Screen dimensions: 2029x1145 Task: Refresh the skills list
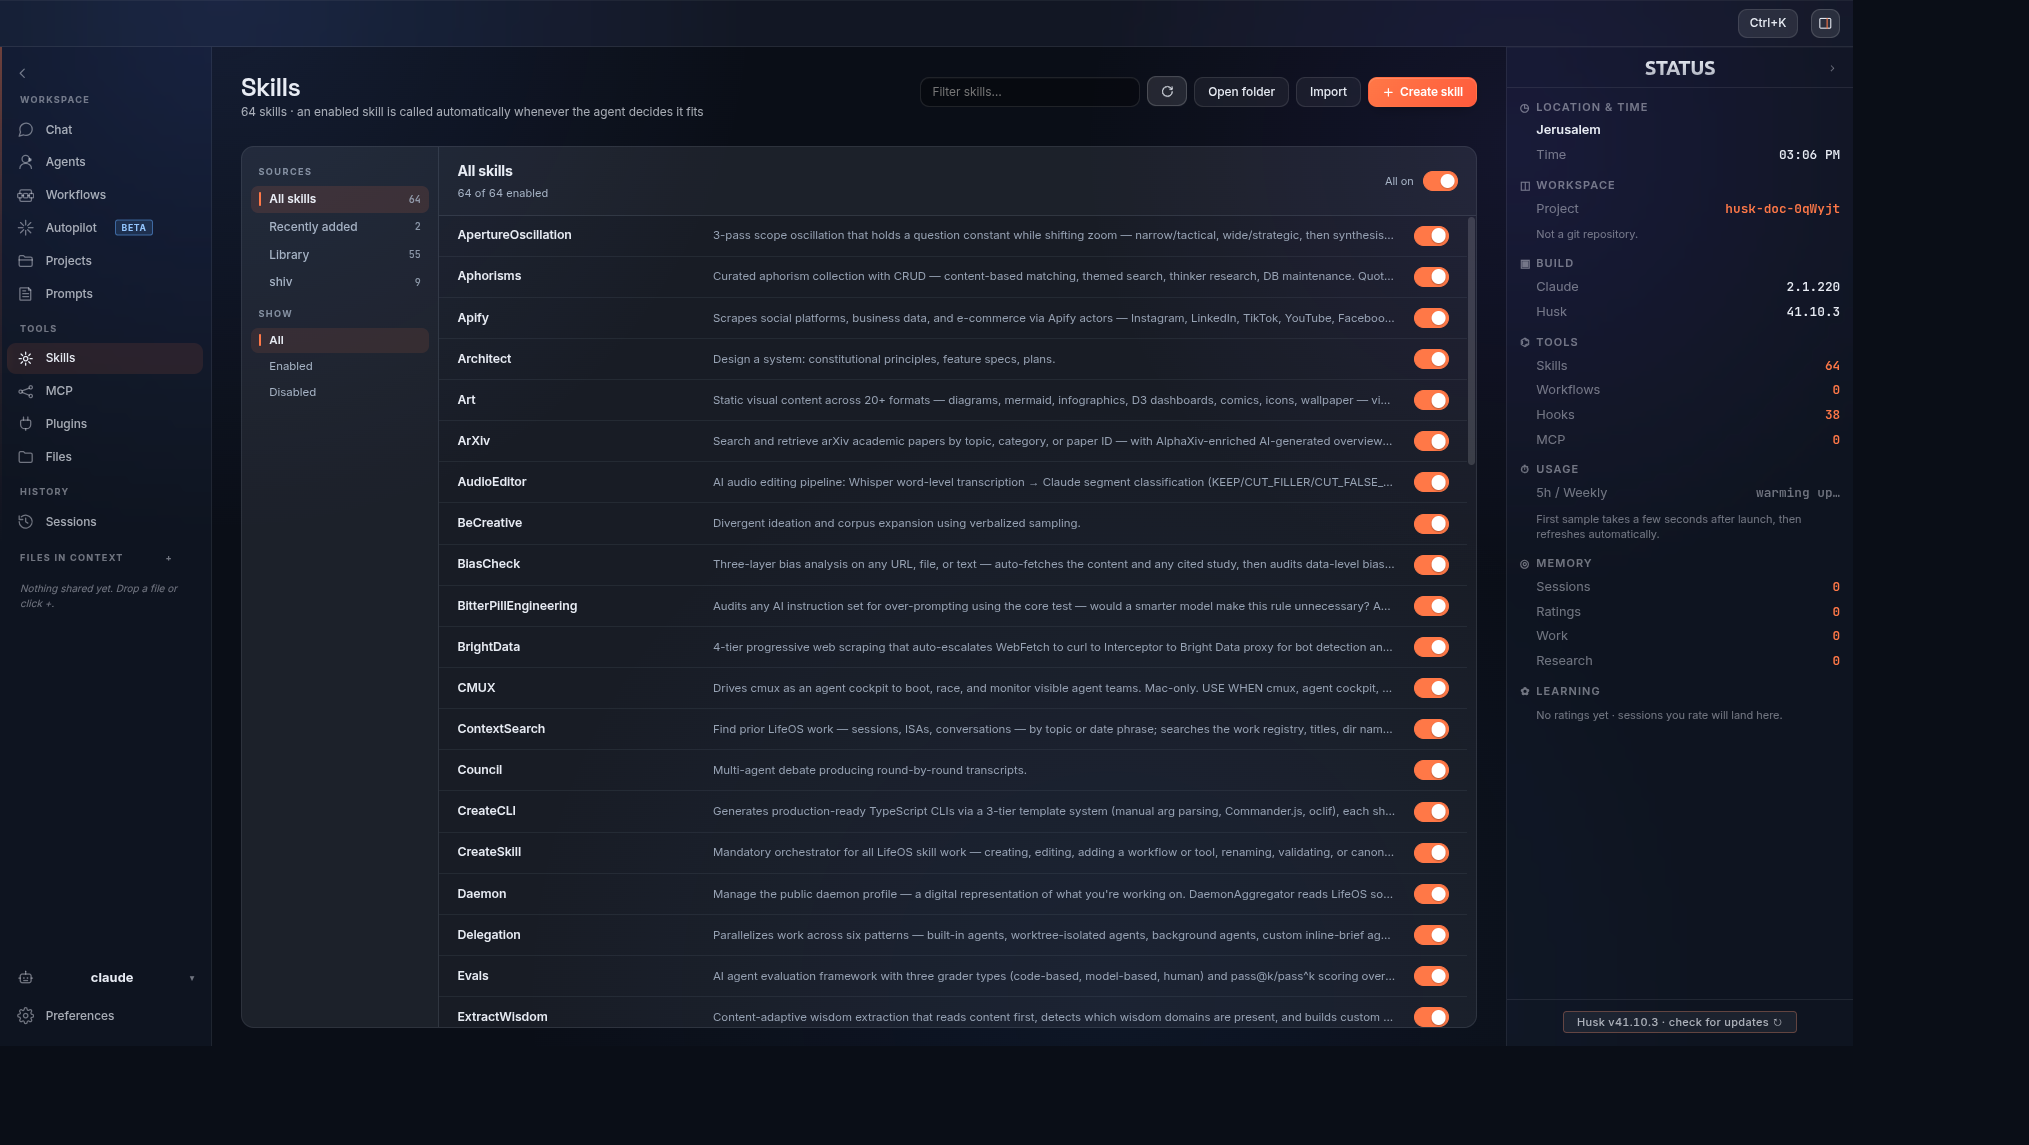(1167, 92)
